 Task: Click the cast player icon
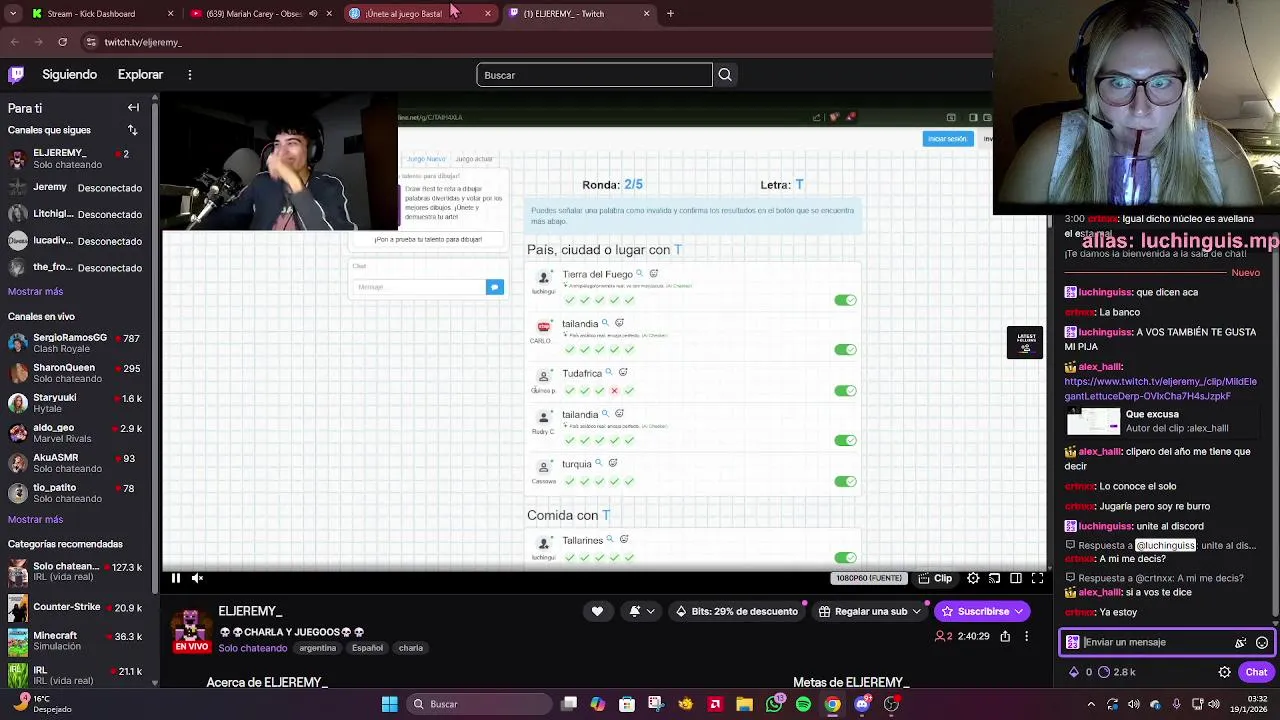point(994,578)
